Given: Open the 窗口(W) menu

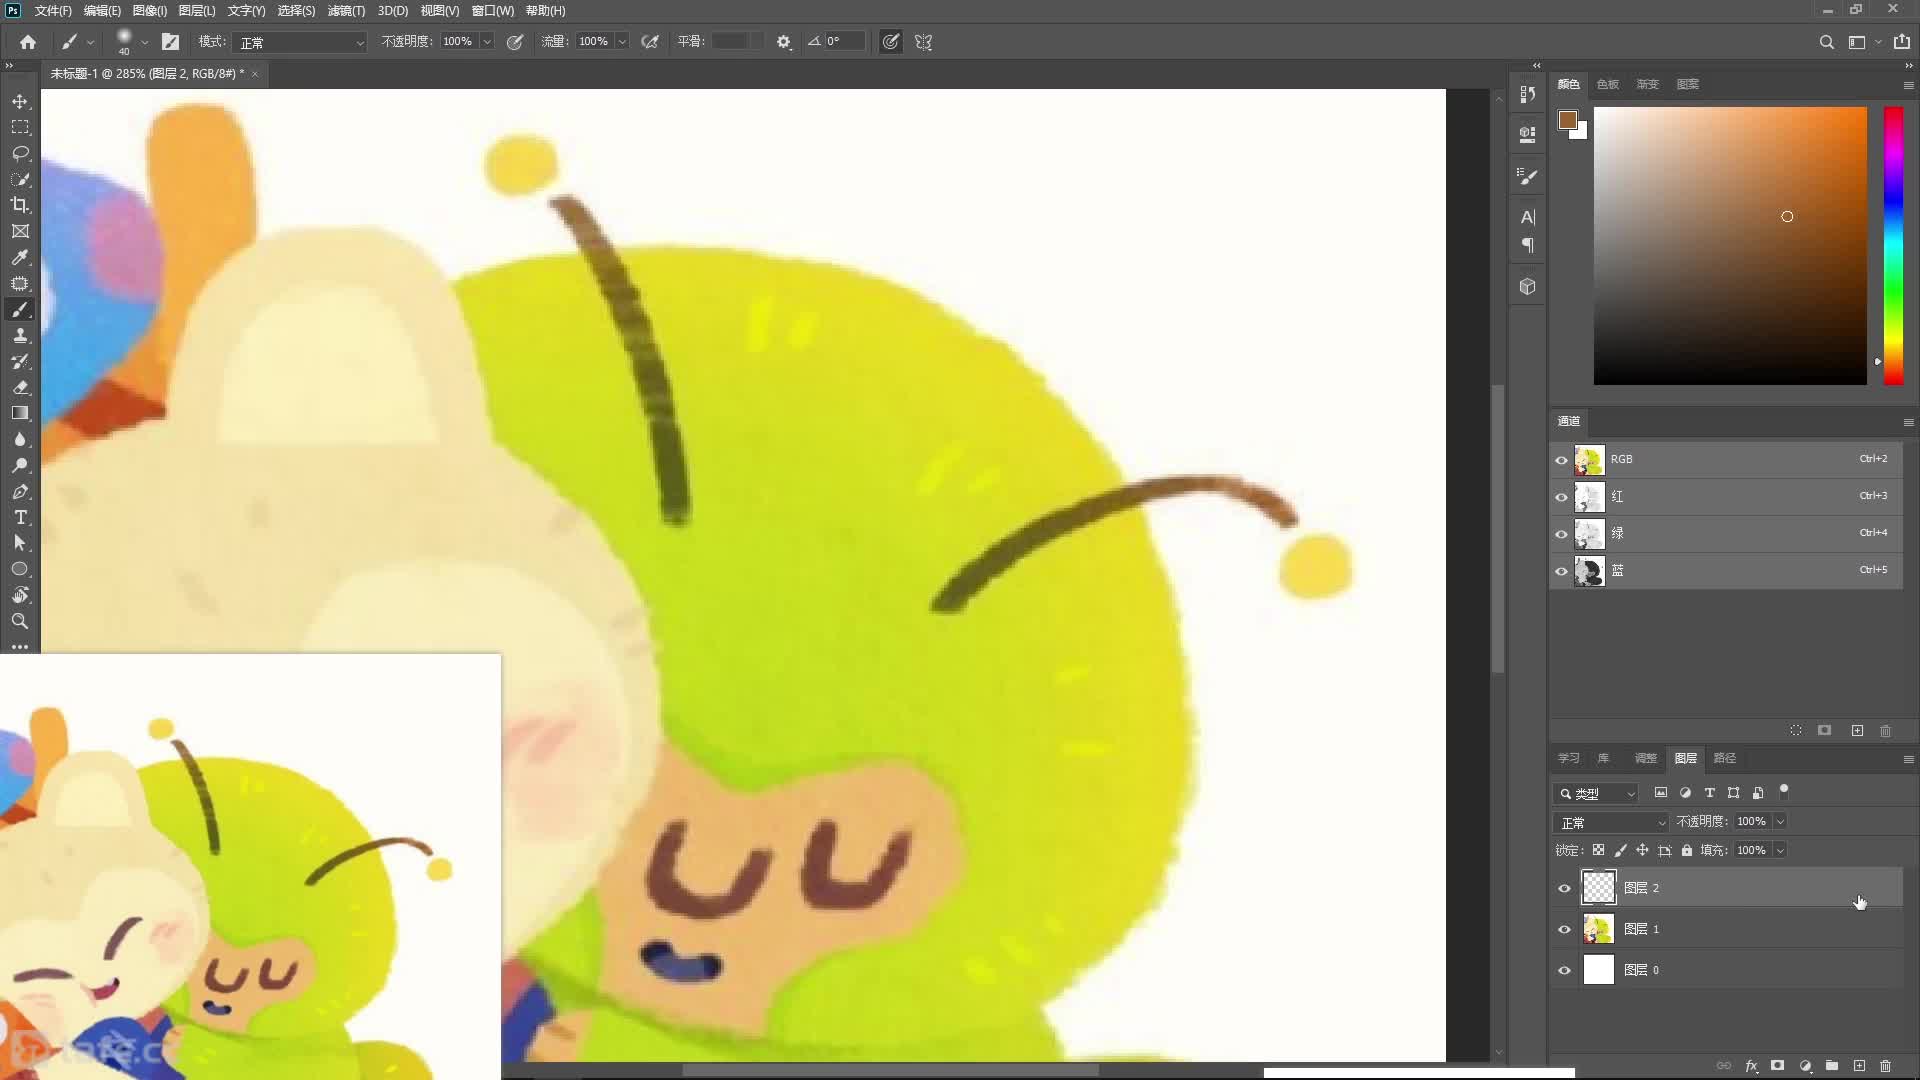Looking at the screenshot, I should click(x=492, y=11).
